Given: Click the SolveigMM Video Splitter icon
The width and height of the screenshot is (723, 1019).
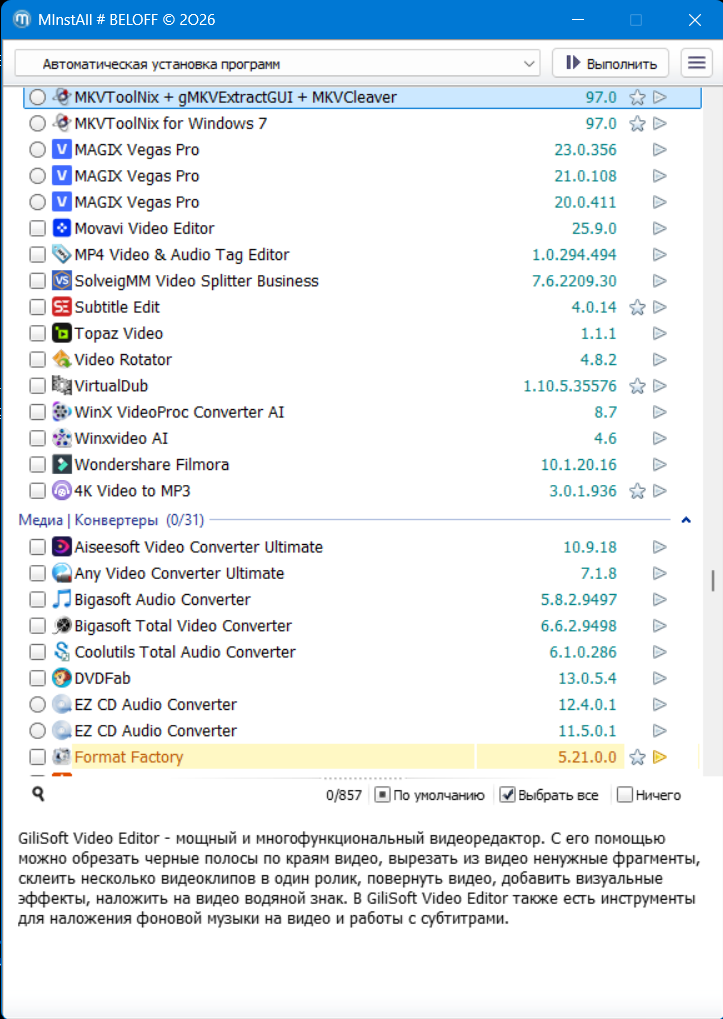Looking at the screenshot, I should click(61, 281).
